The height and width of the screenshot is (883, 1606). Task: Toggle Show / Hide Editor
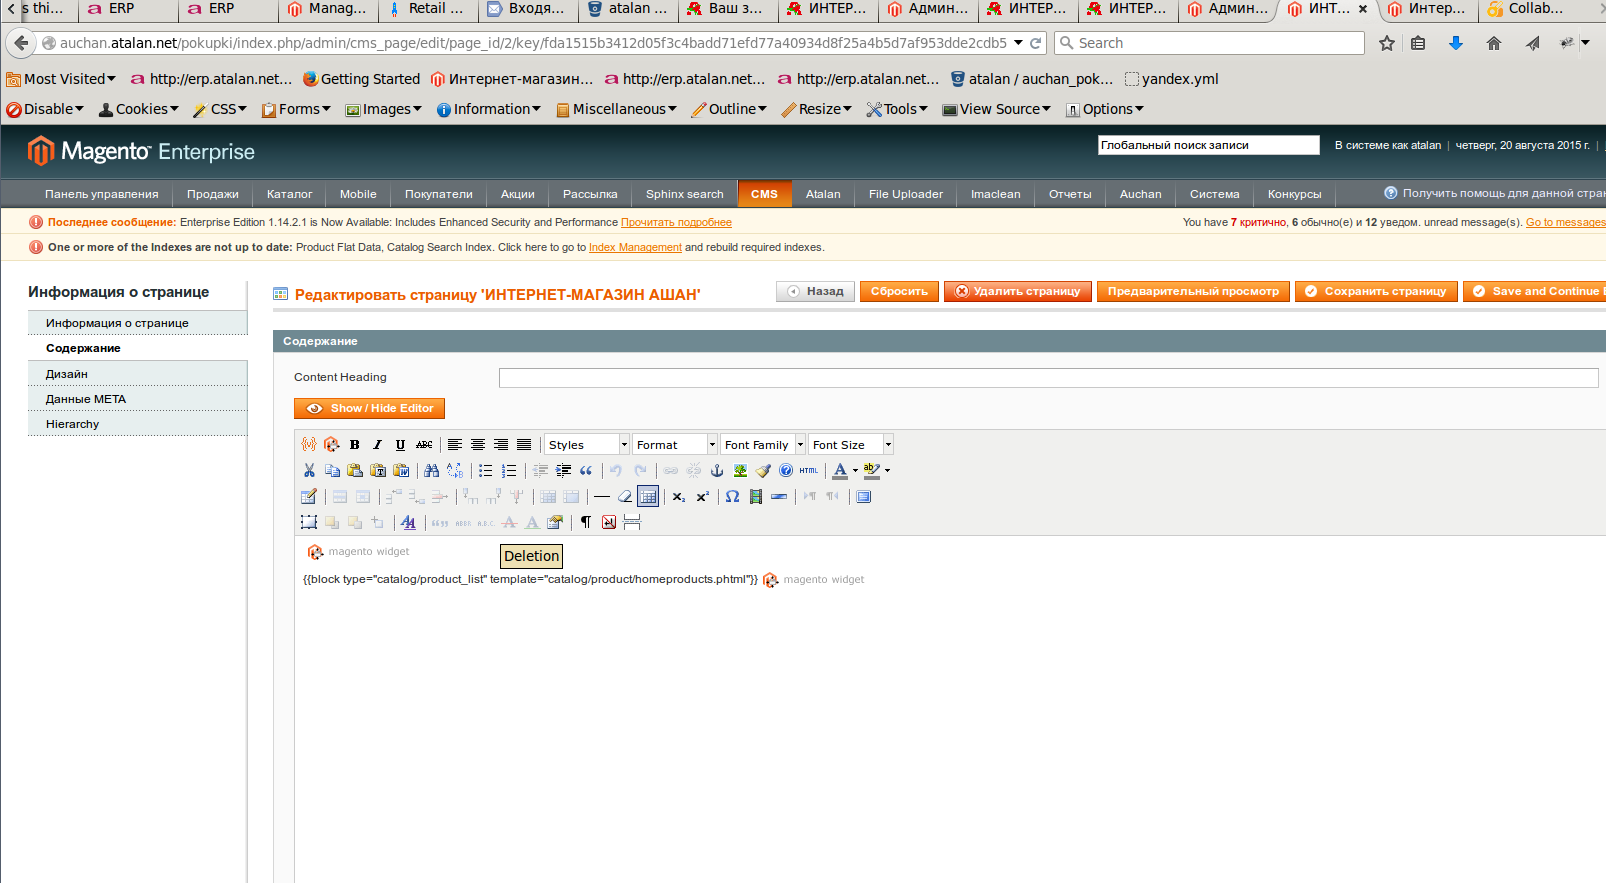click(369, 408)
